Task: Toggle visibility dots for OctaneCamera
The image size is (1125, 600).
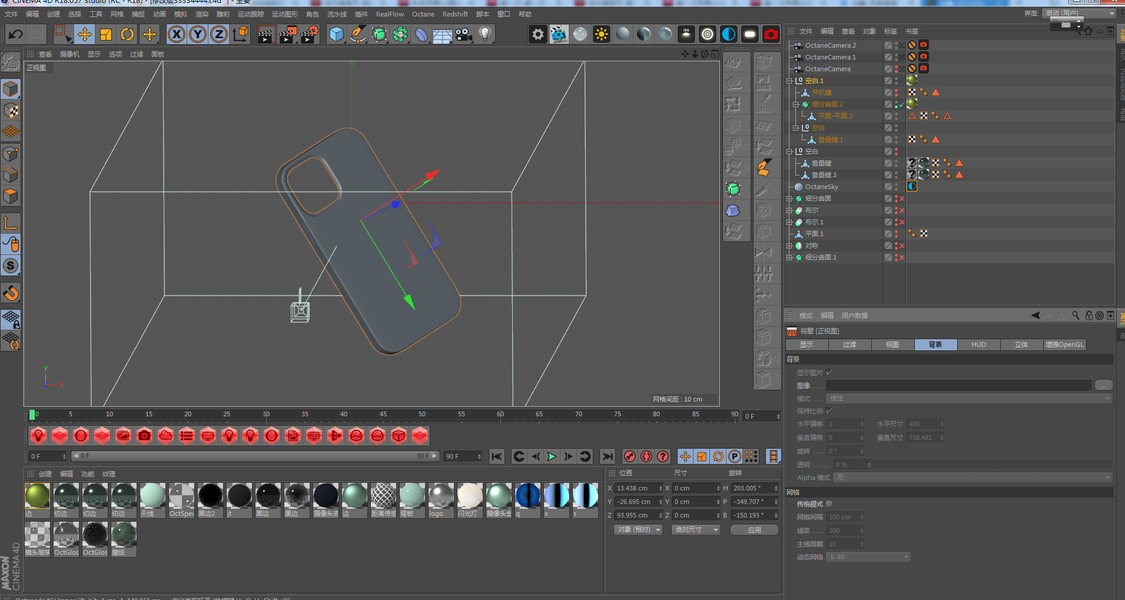Action: (x=896, y=69)
